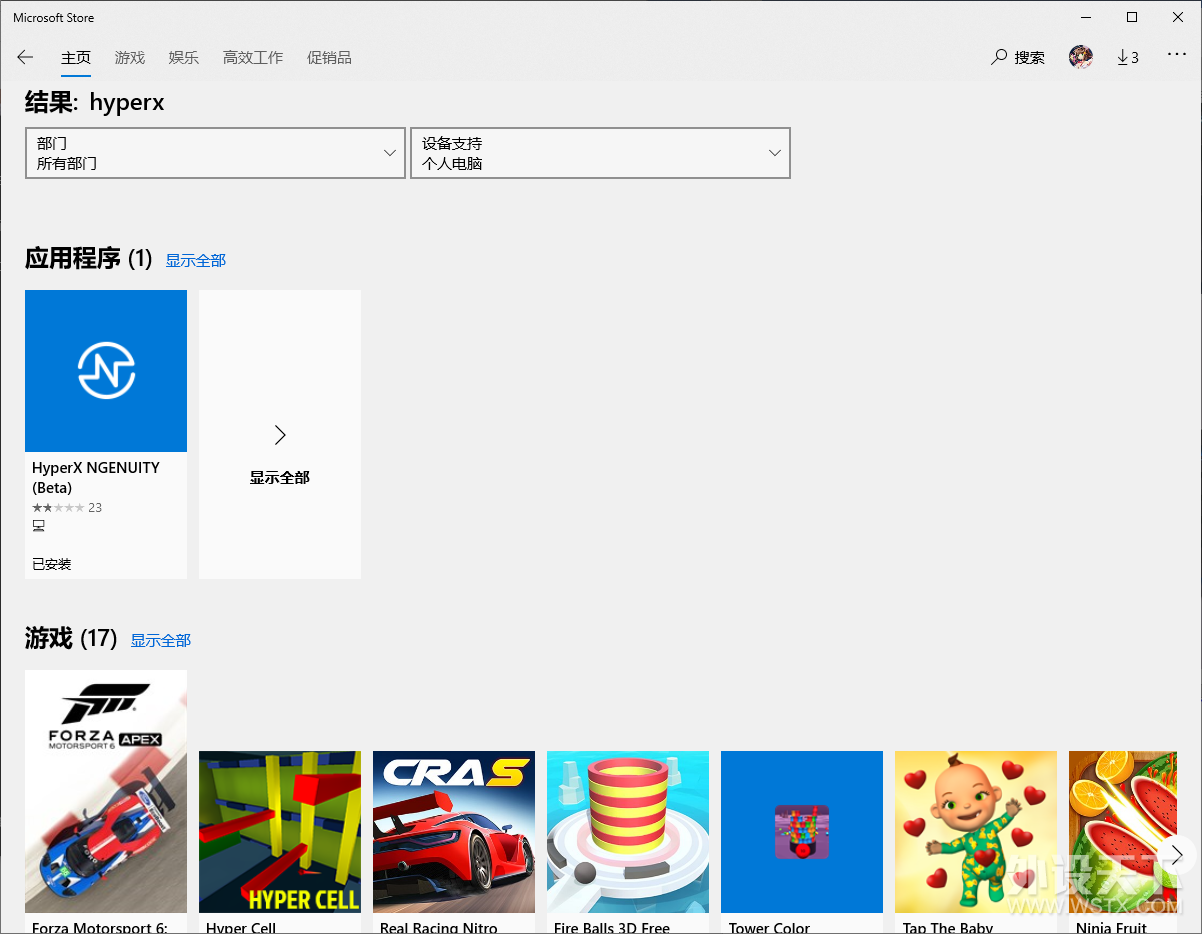This screenshot has width=1202, height=934.
Task: Go back with the back arrow
Action: [x=25, y=58]
